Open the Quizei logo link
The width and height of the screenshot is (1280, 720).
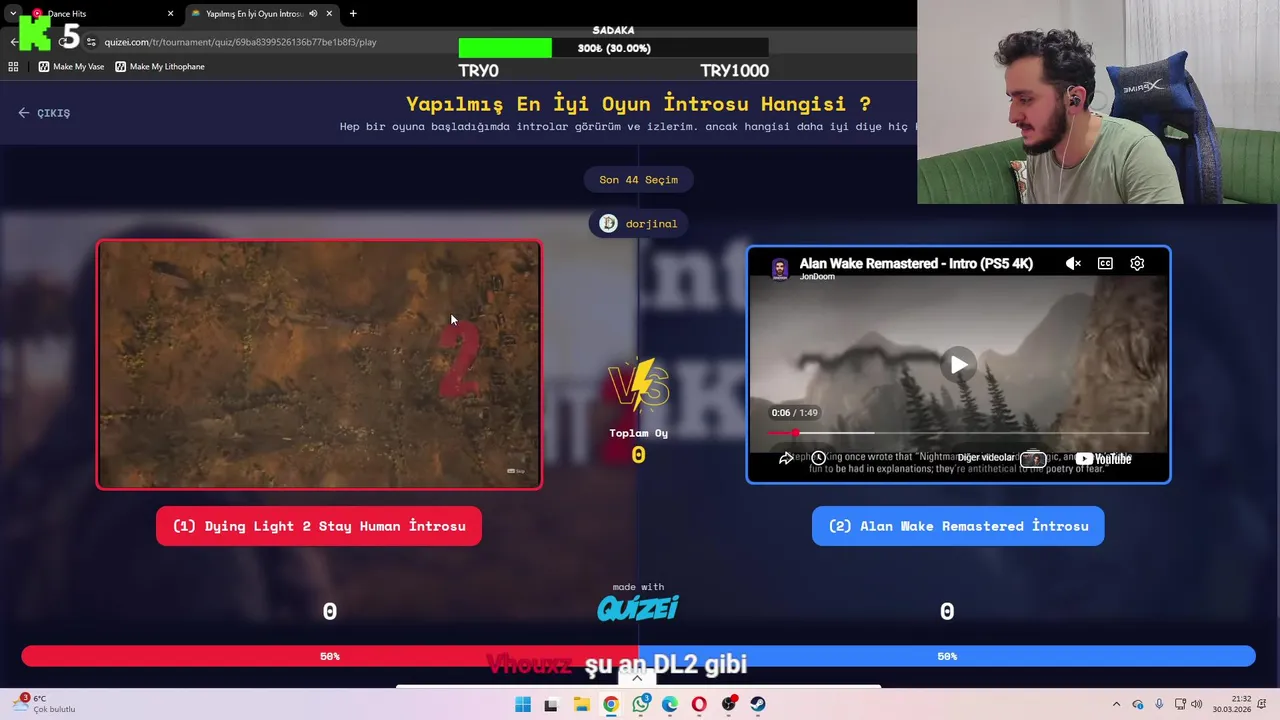[x=638, y=608]
